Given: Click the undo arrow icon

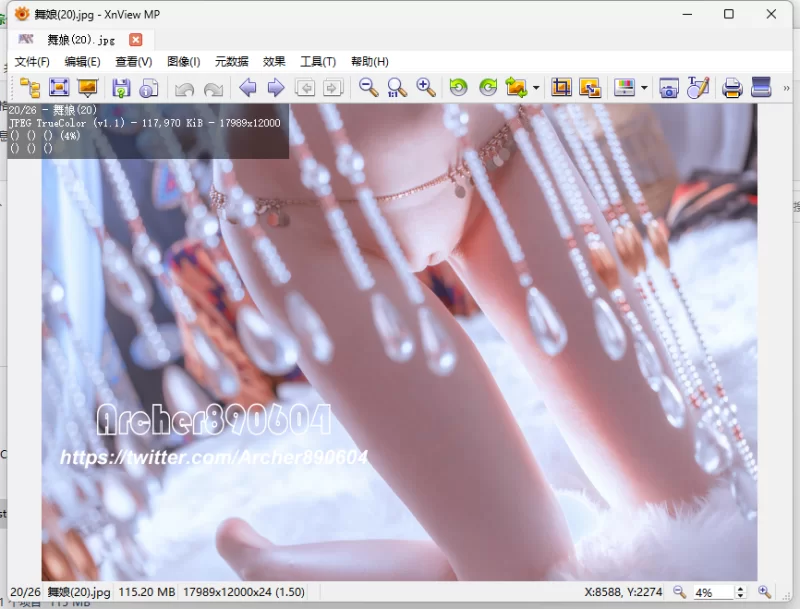Looking at the screenshot, I should click(x=184, y=89).
